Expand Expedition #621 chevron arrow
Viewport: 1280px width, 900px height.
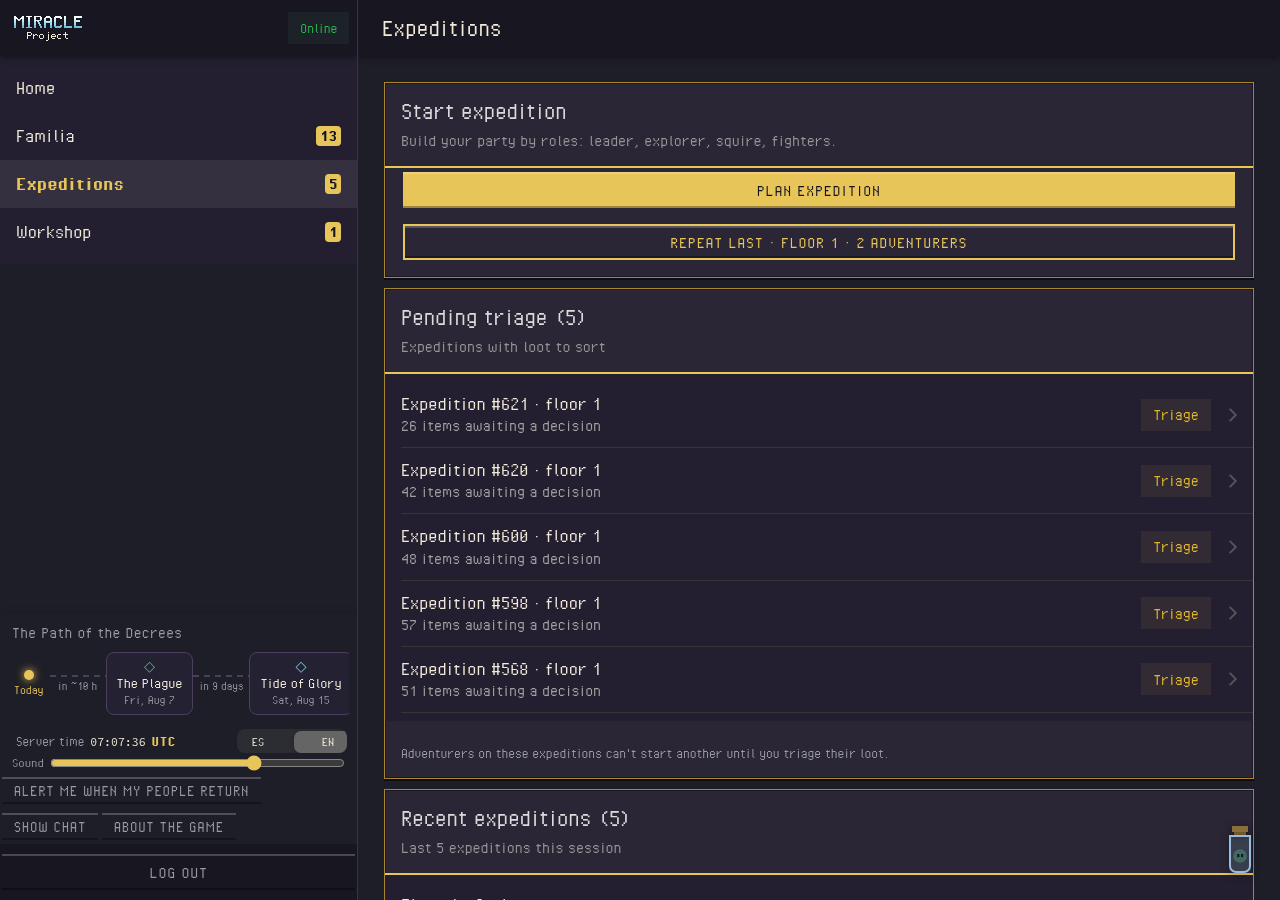pos(1233,415)
